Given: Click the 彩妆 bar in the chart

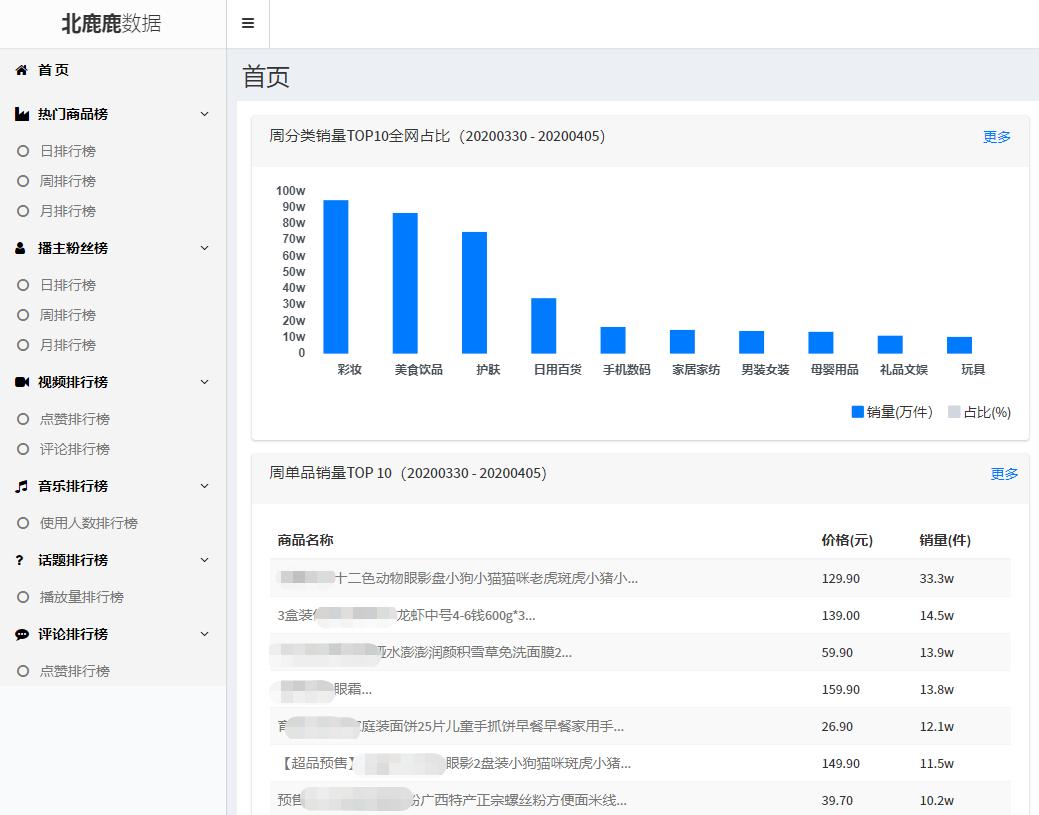Looking at the screenshot, I should coord(333,273).
